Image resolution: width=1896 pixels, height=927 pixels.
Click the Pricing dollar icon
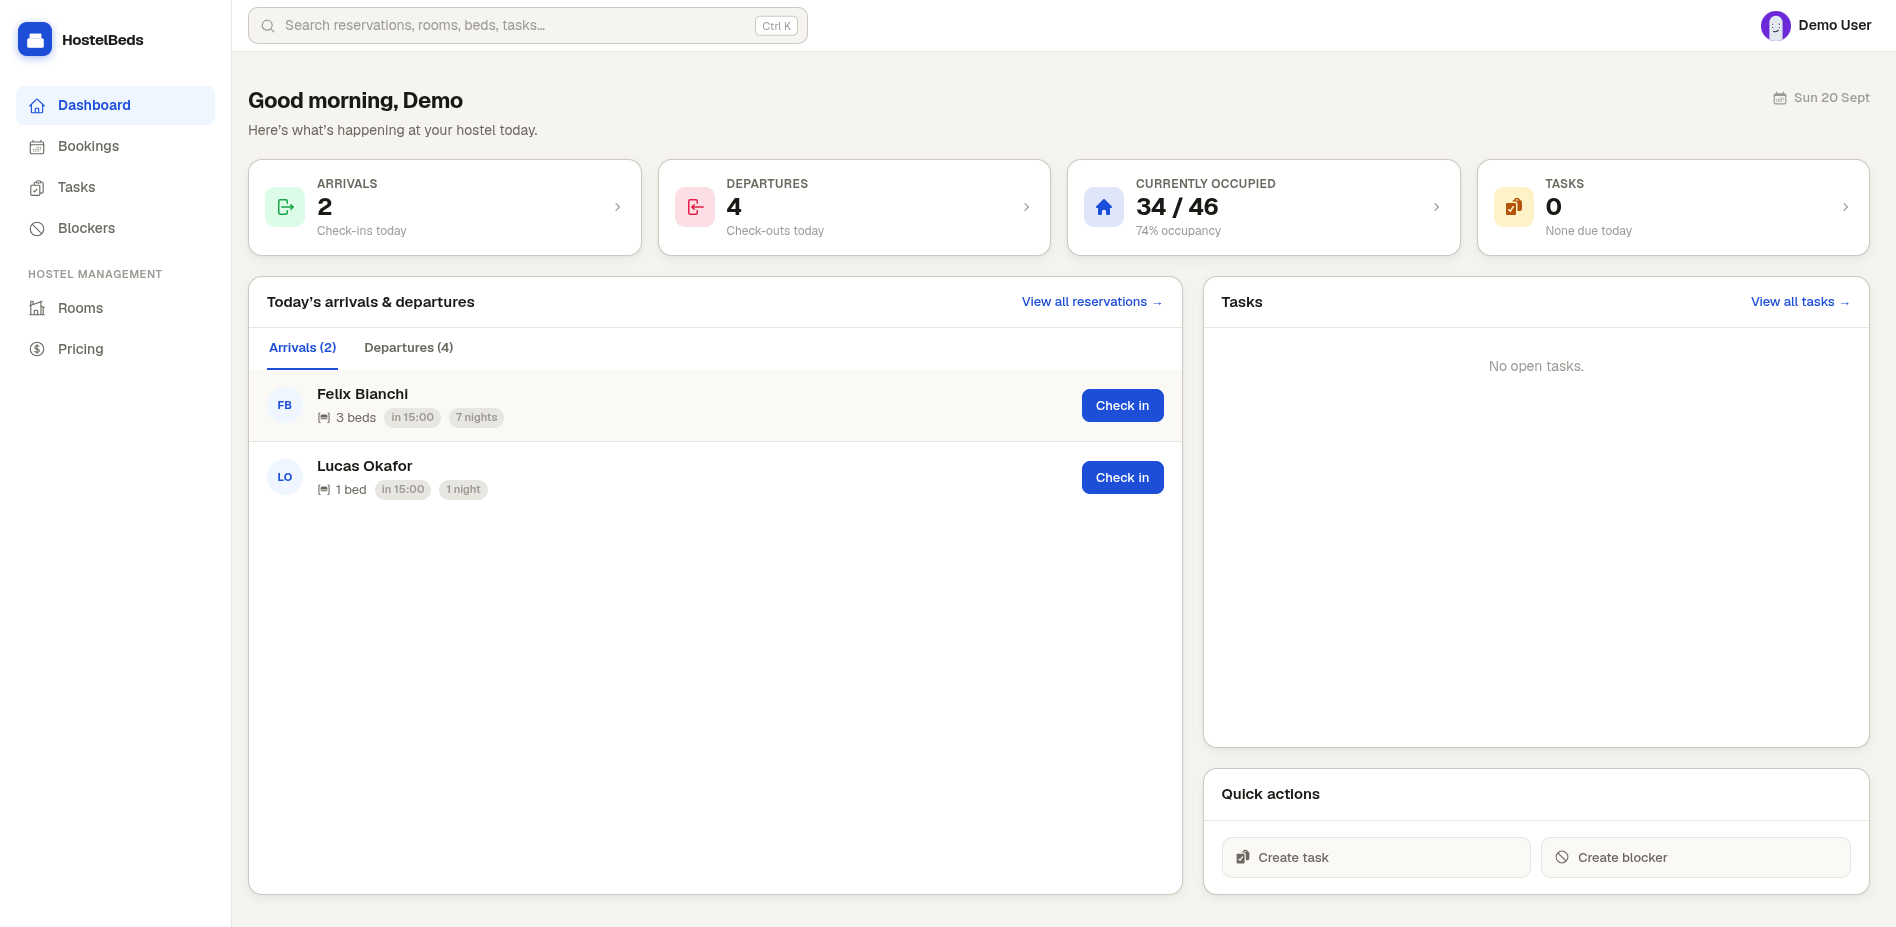tap(37, 349)
